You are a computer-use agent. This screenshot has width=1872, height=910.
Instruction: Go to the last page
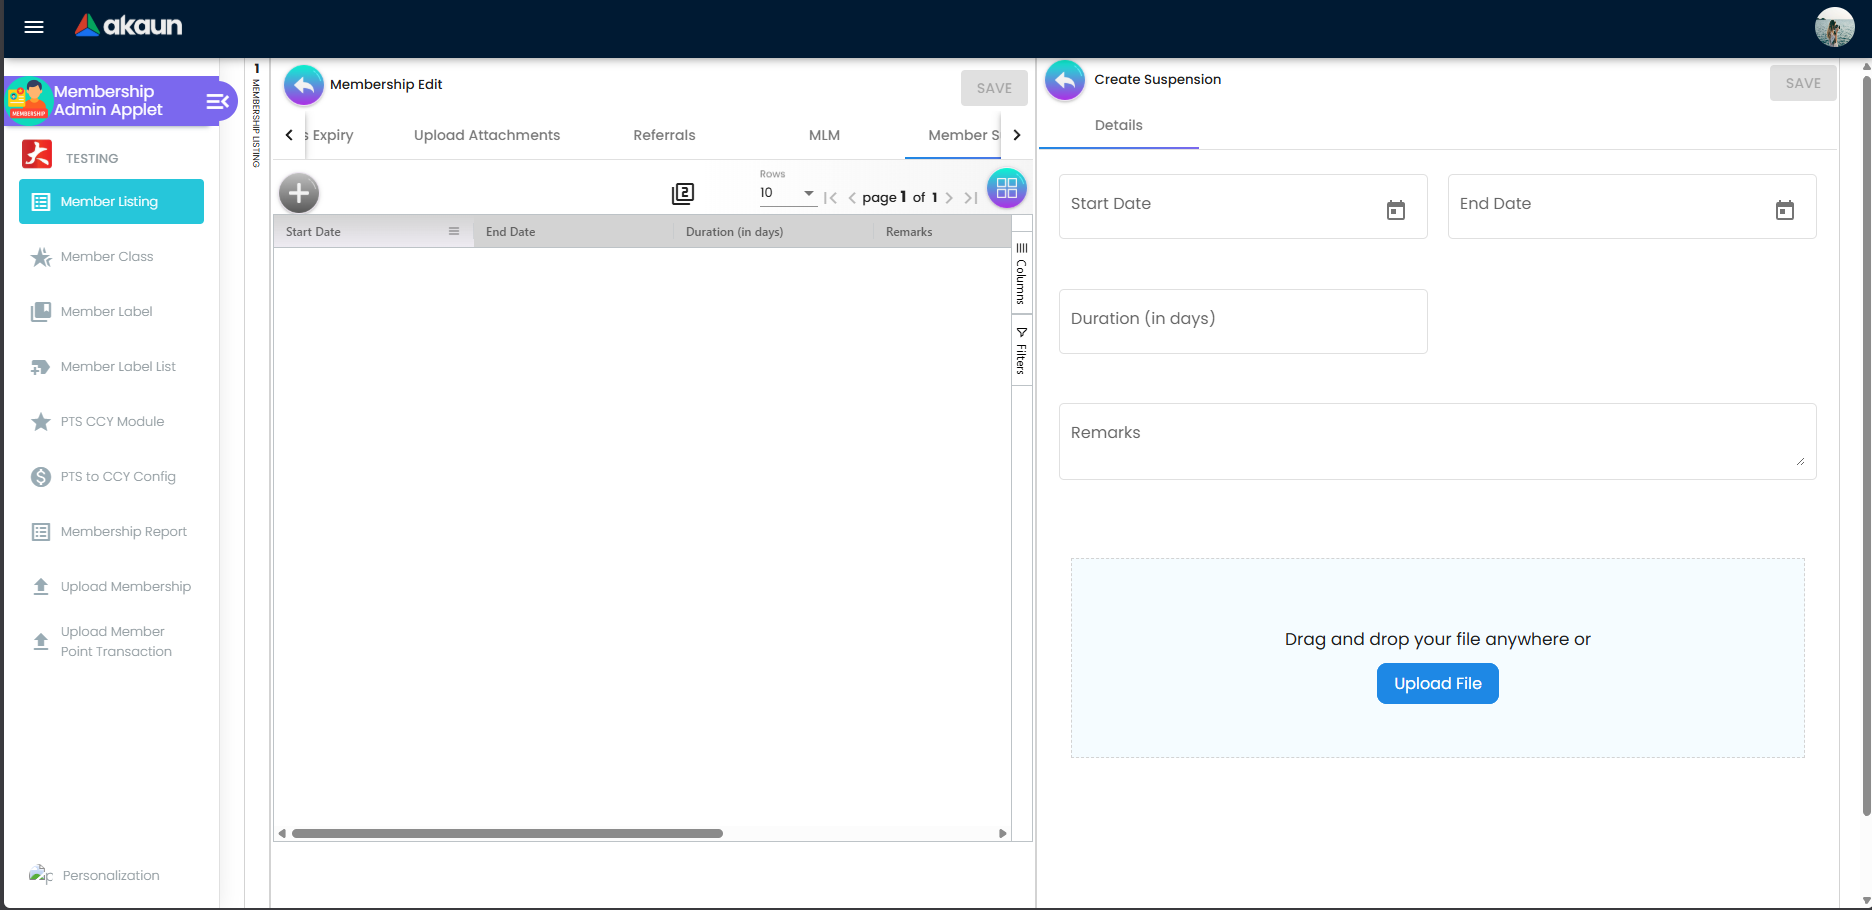click(971, 198)
